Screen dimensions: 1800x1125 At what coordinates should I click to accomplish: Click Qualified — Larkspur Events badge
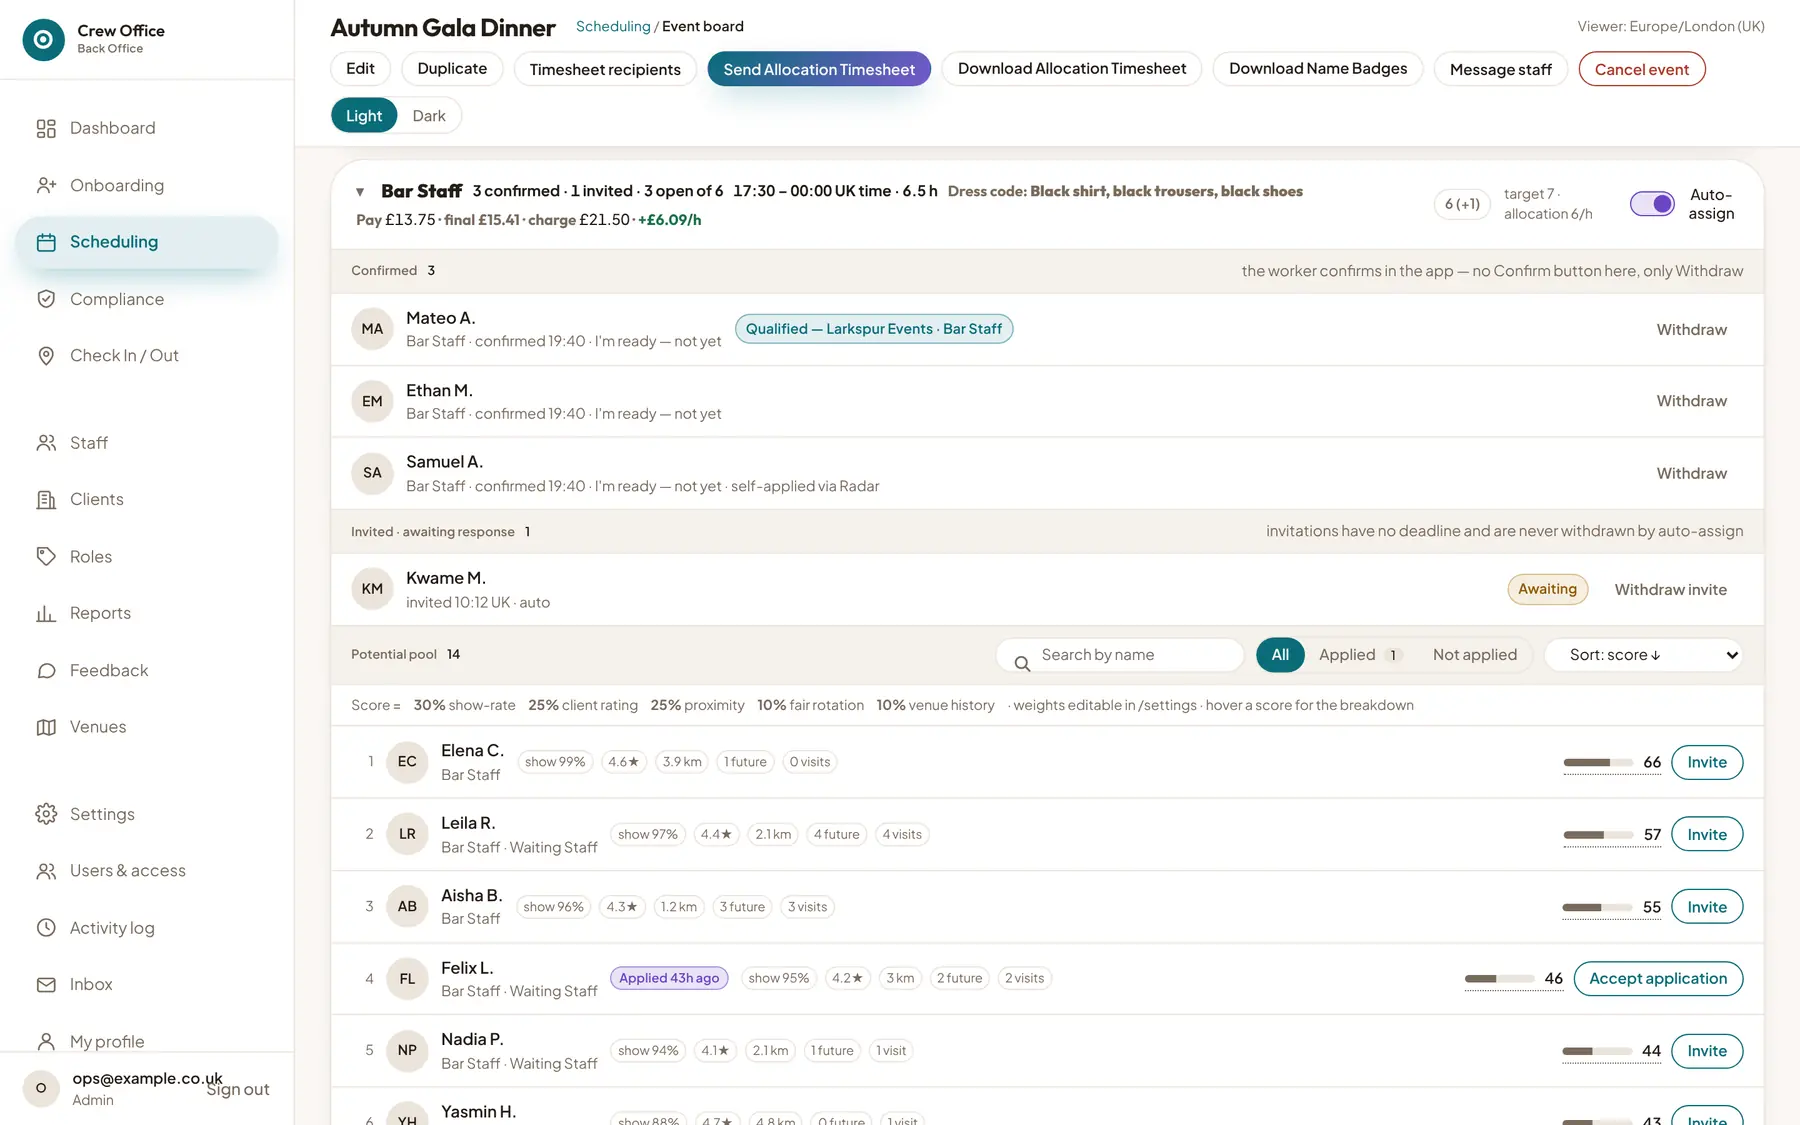pyautogui.click(x=874, y=329)
